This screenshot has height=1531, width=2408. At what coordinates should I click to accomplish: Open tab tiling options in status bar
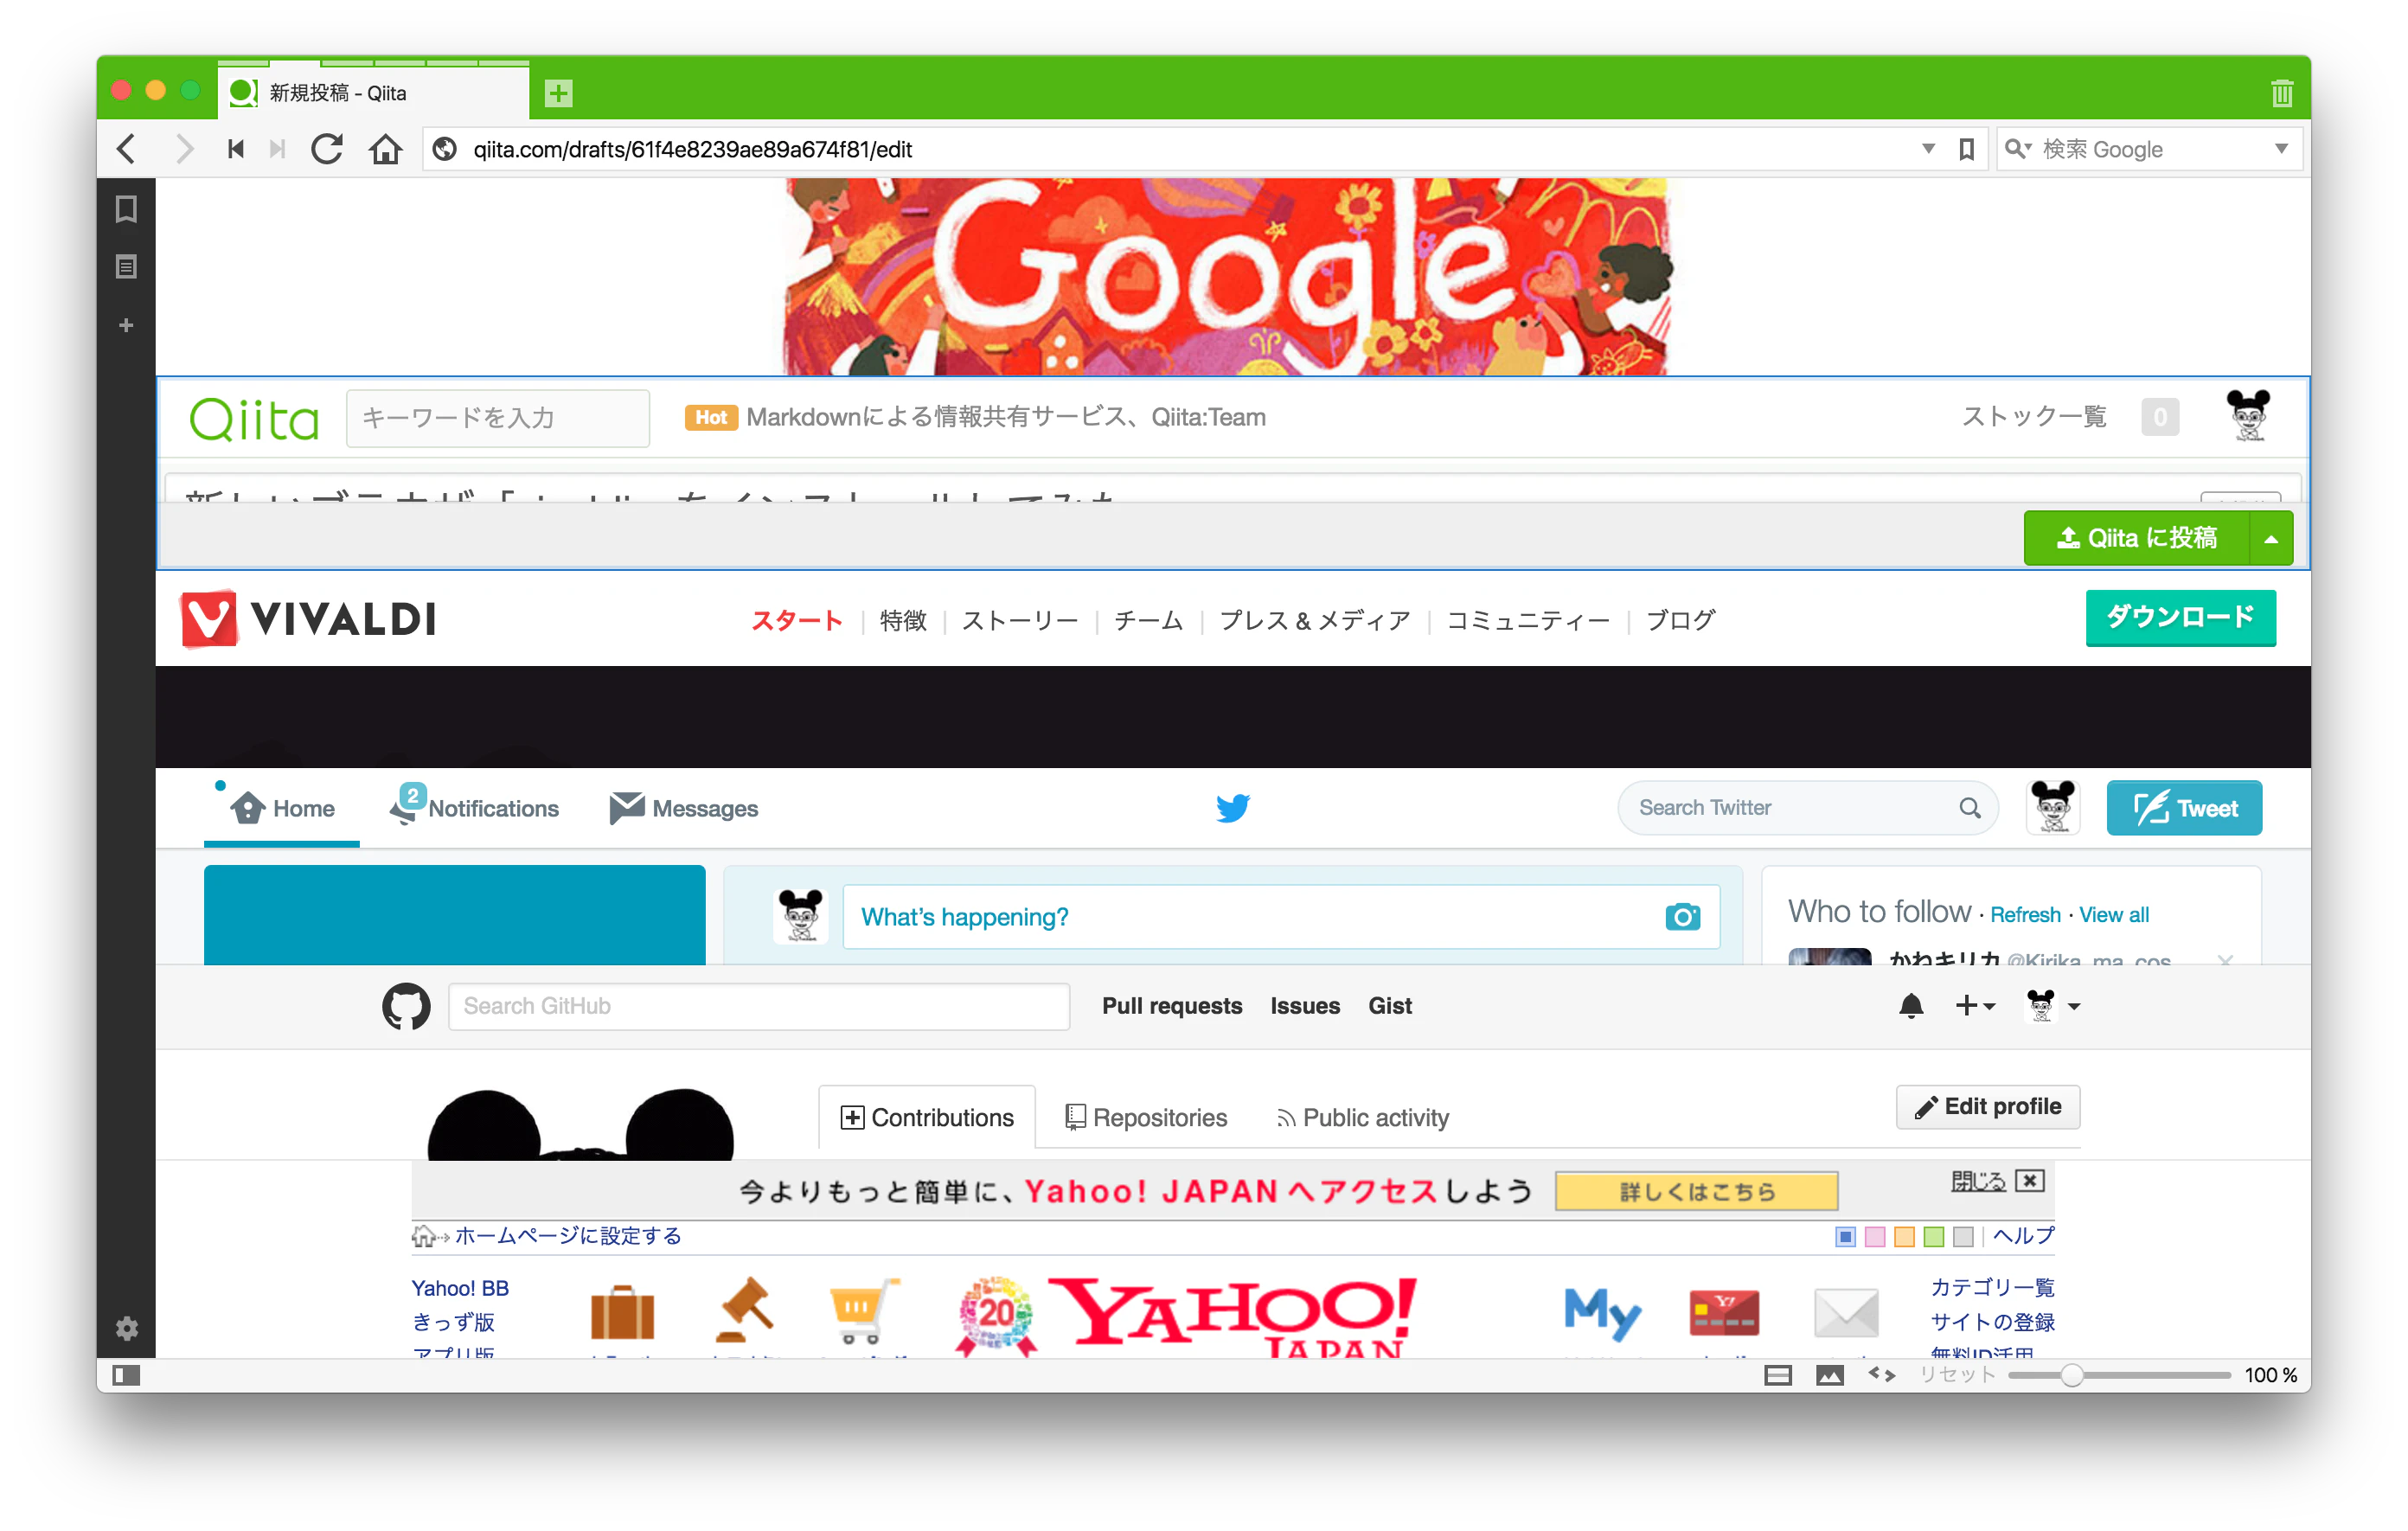click(x=1777, y=1375)
